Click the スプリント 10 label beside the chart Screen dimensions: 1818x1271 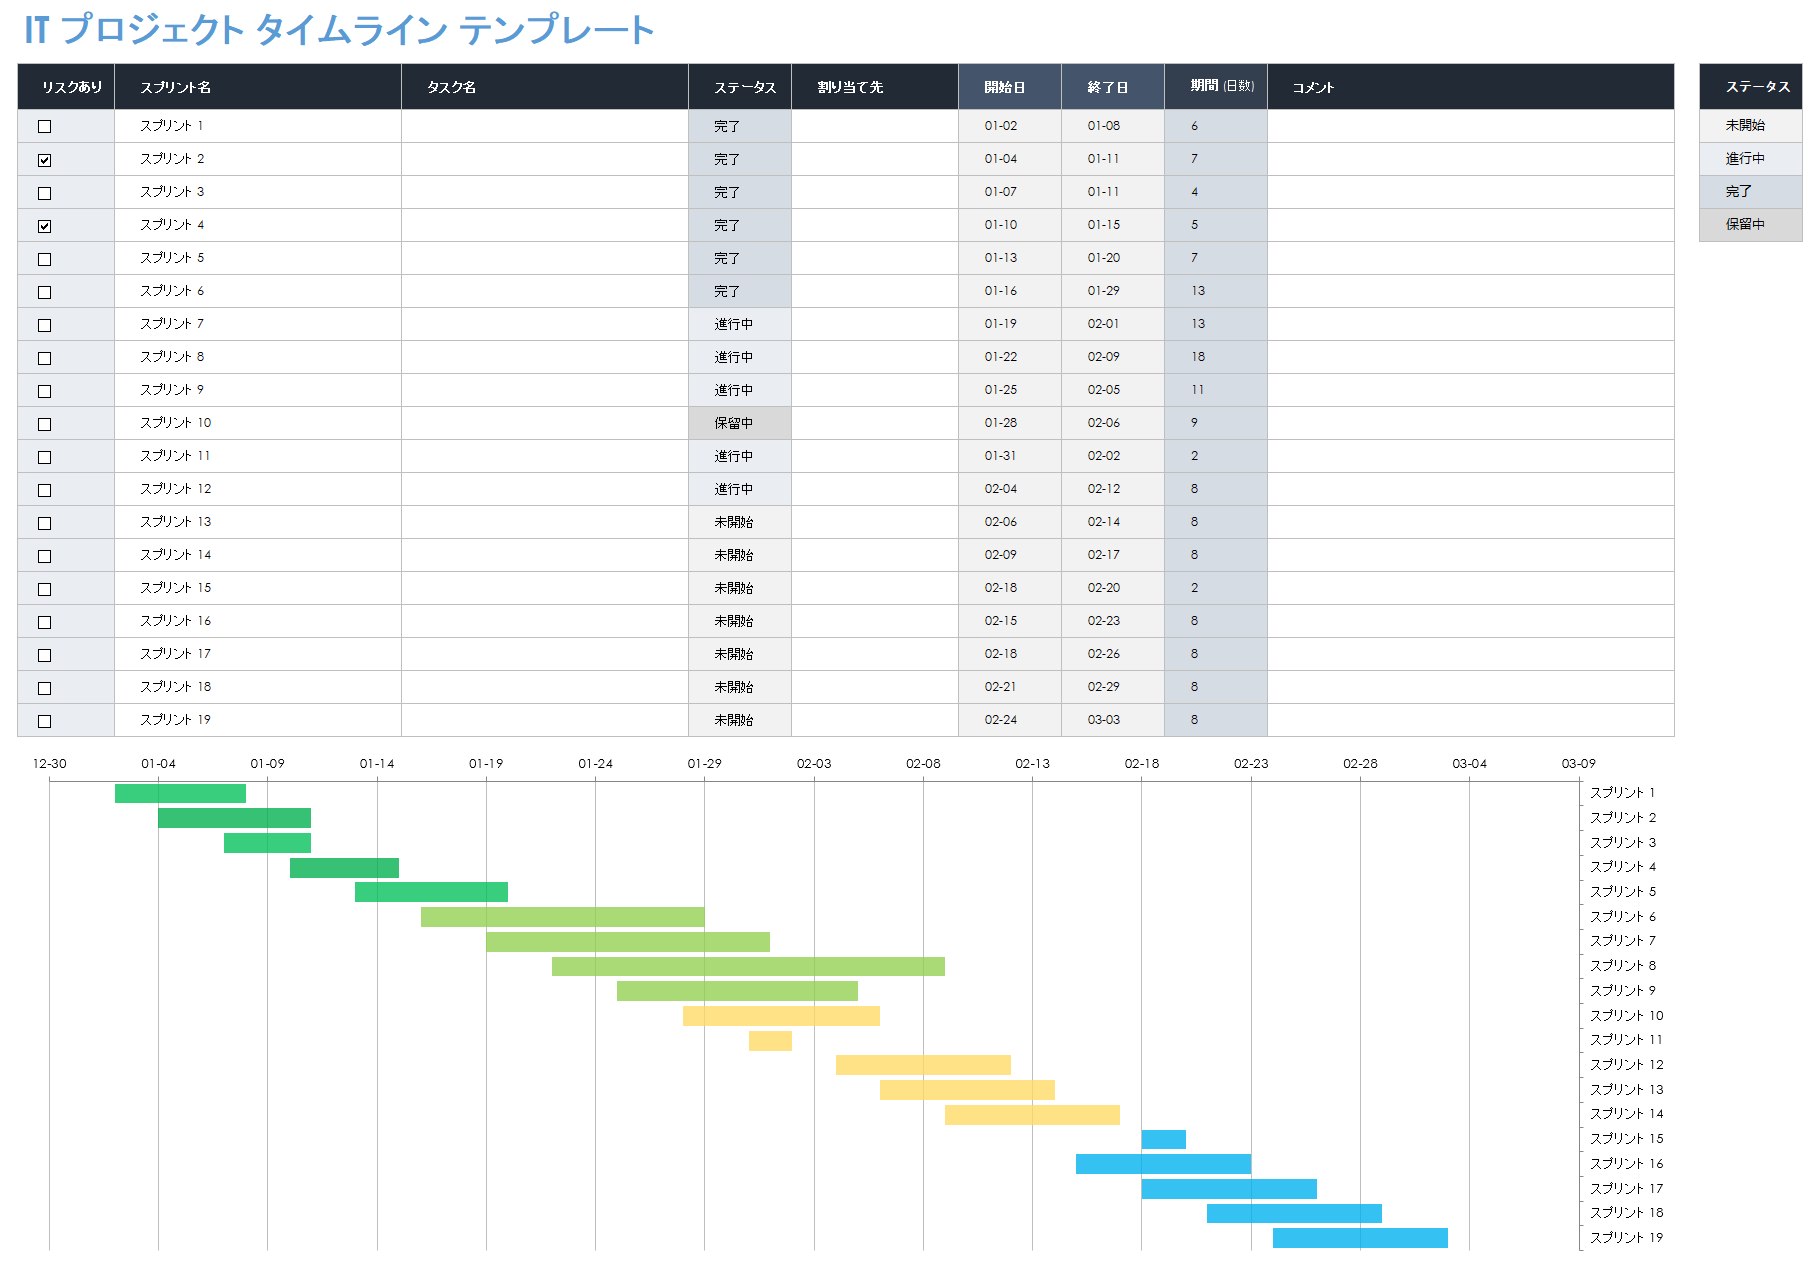coord(1627,1015)
